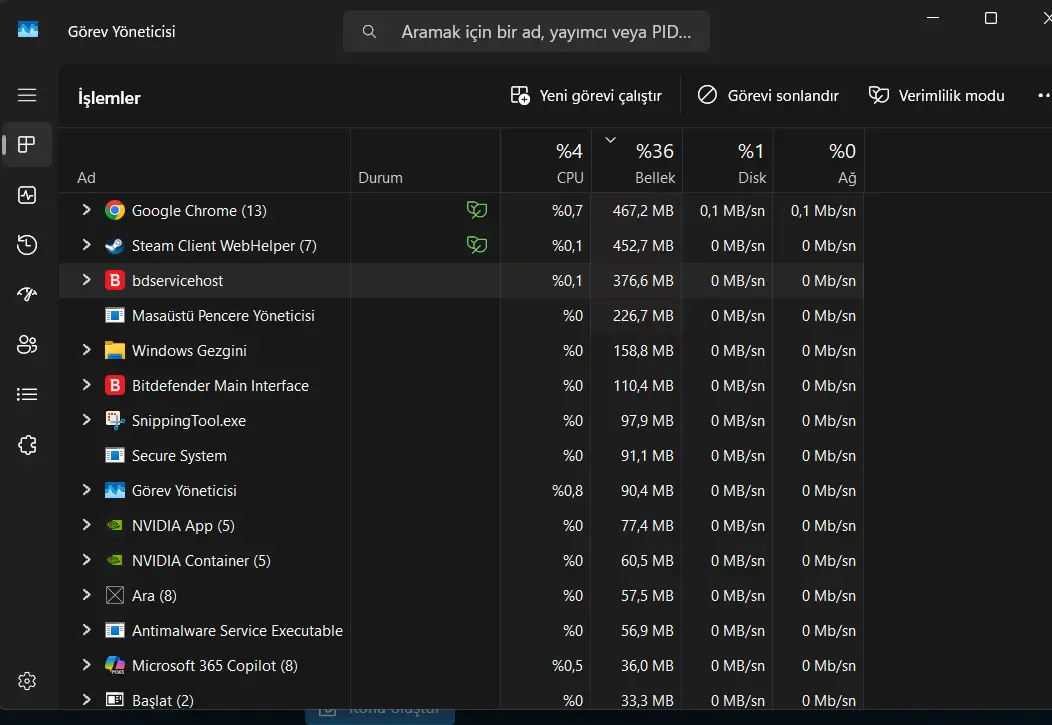Click the Antimalware Service Executable icon
Image resolution: width=1052 pixels, height=725 pixels.
(115, 630)
